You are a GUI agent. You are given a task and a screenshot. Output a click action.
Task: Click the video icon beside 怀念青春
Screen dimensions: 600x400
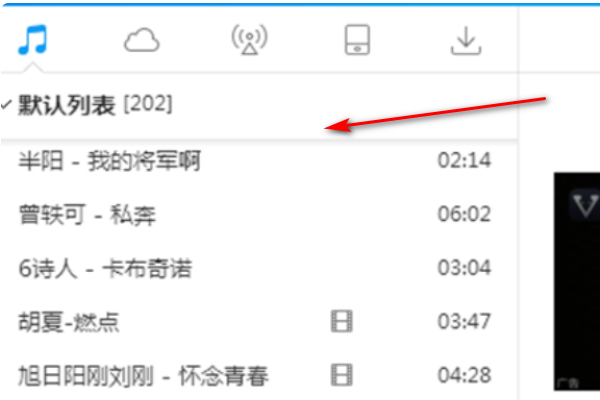[341, 375]
